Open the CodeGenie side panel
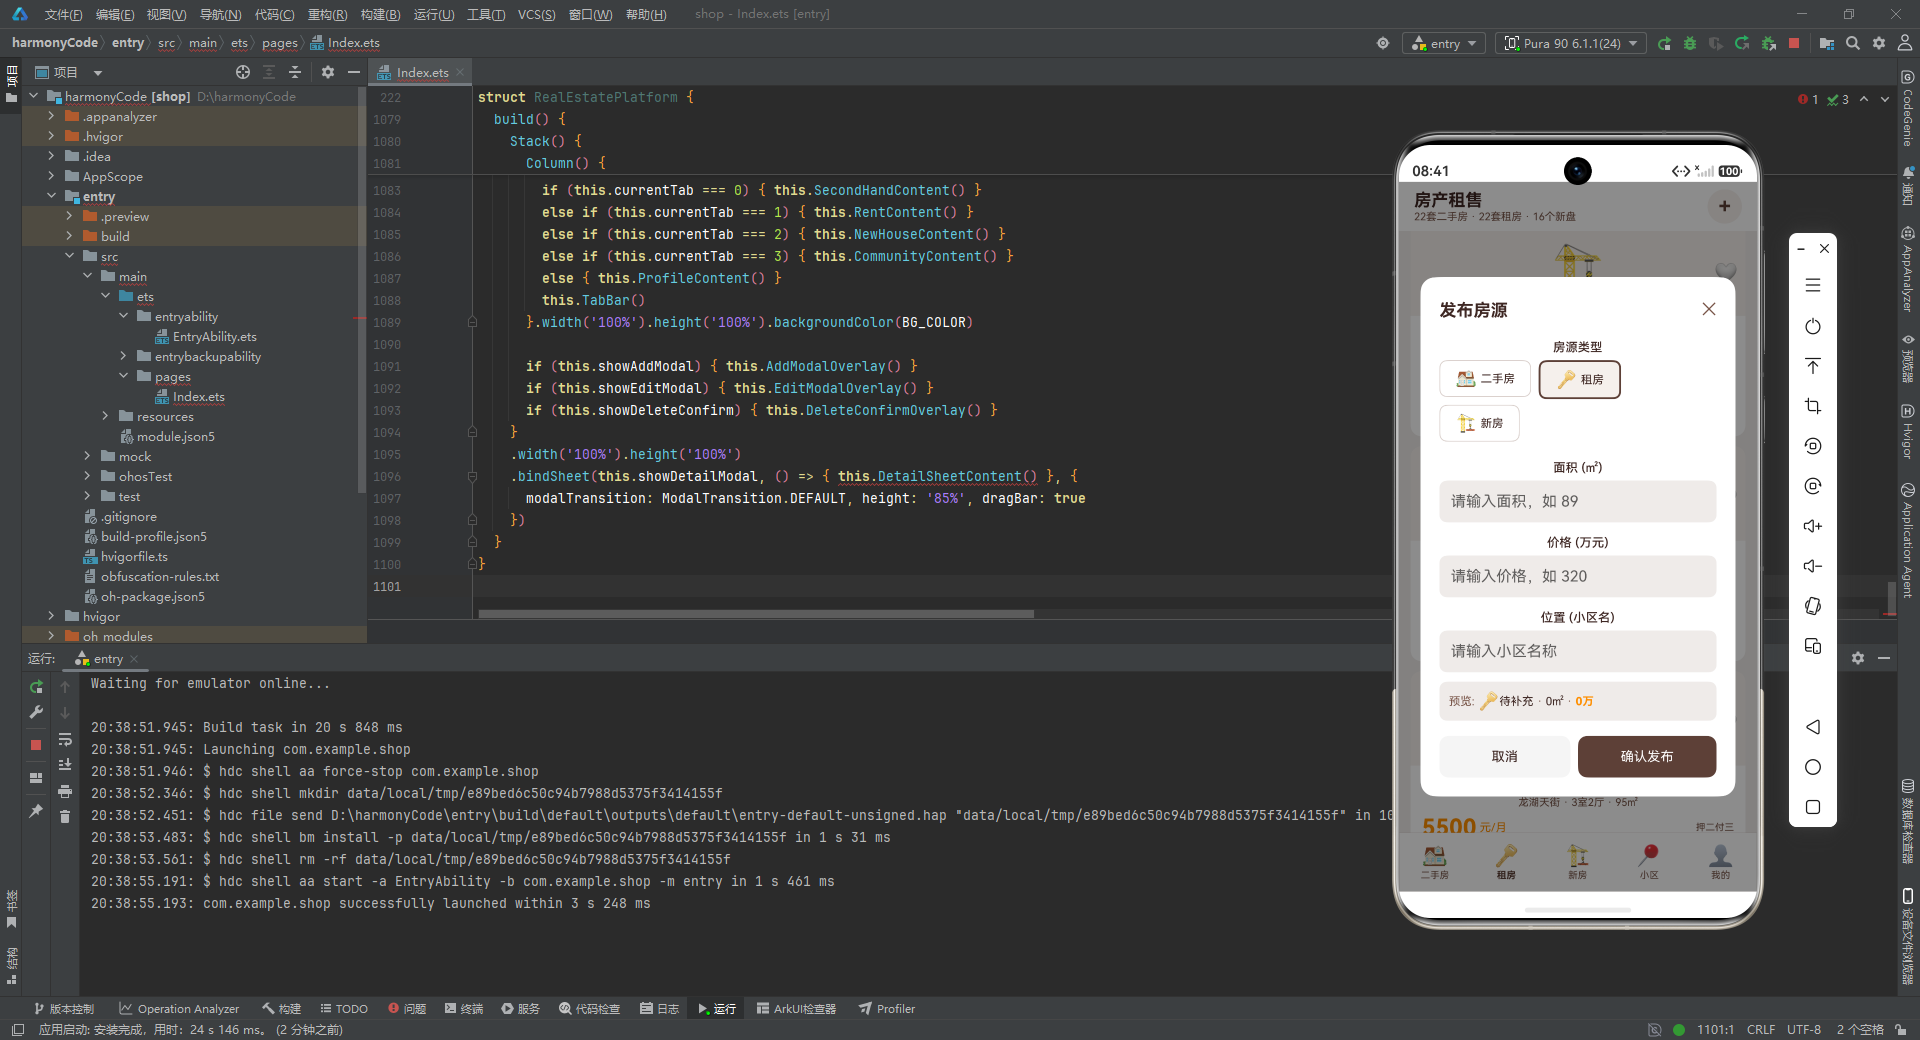The height and width of the screenshot is (1040, 1920). 1908,109
